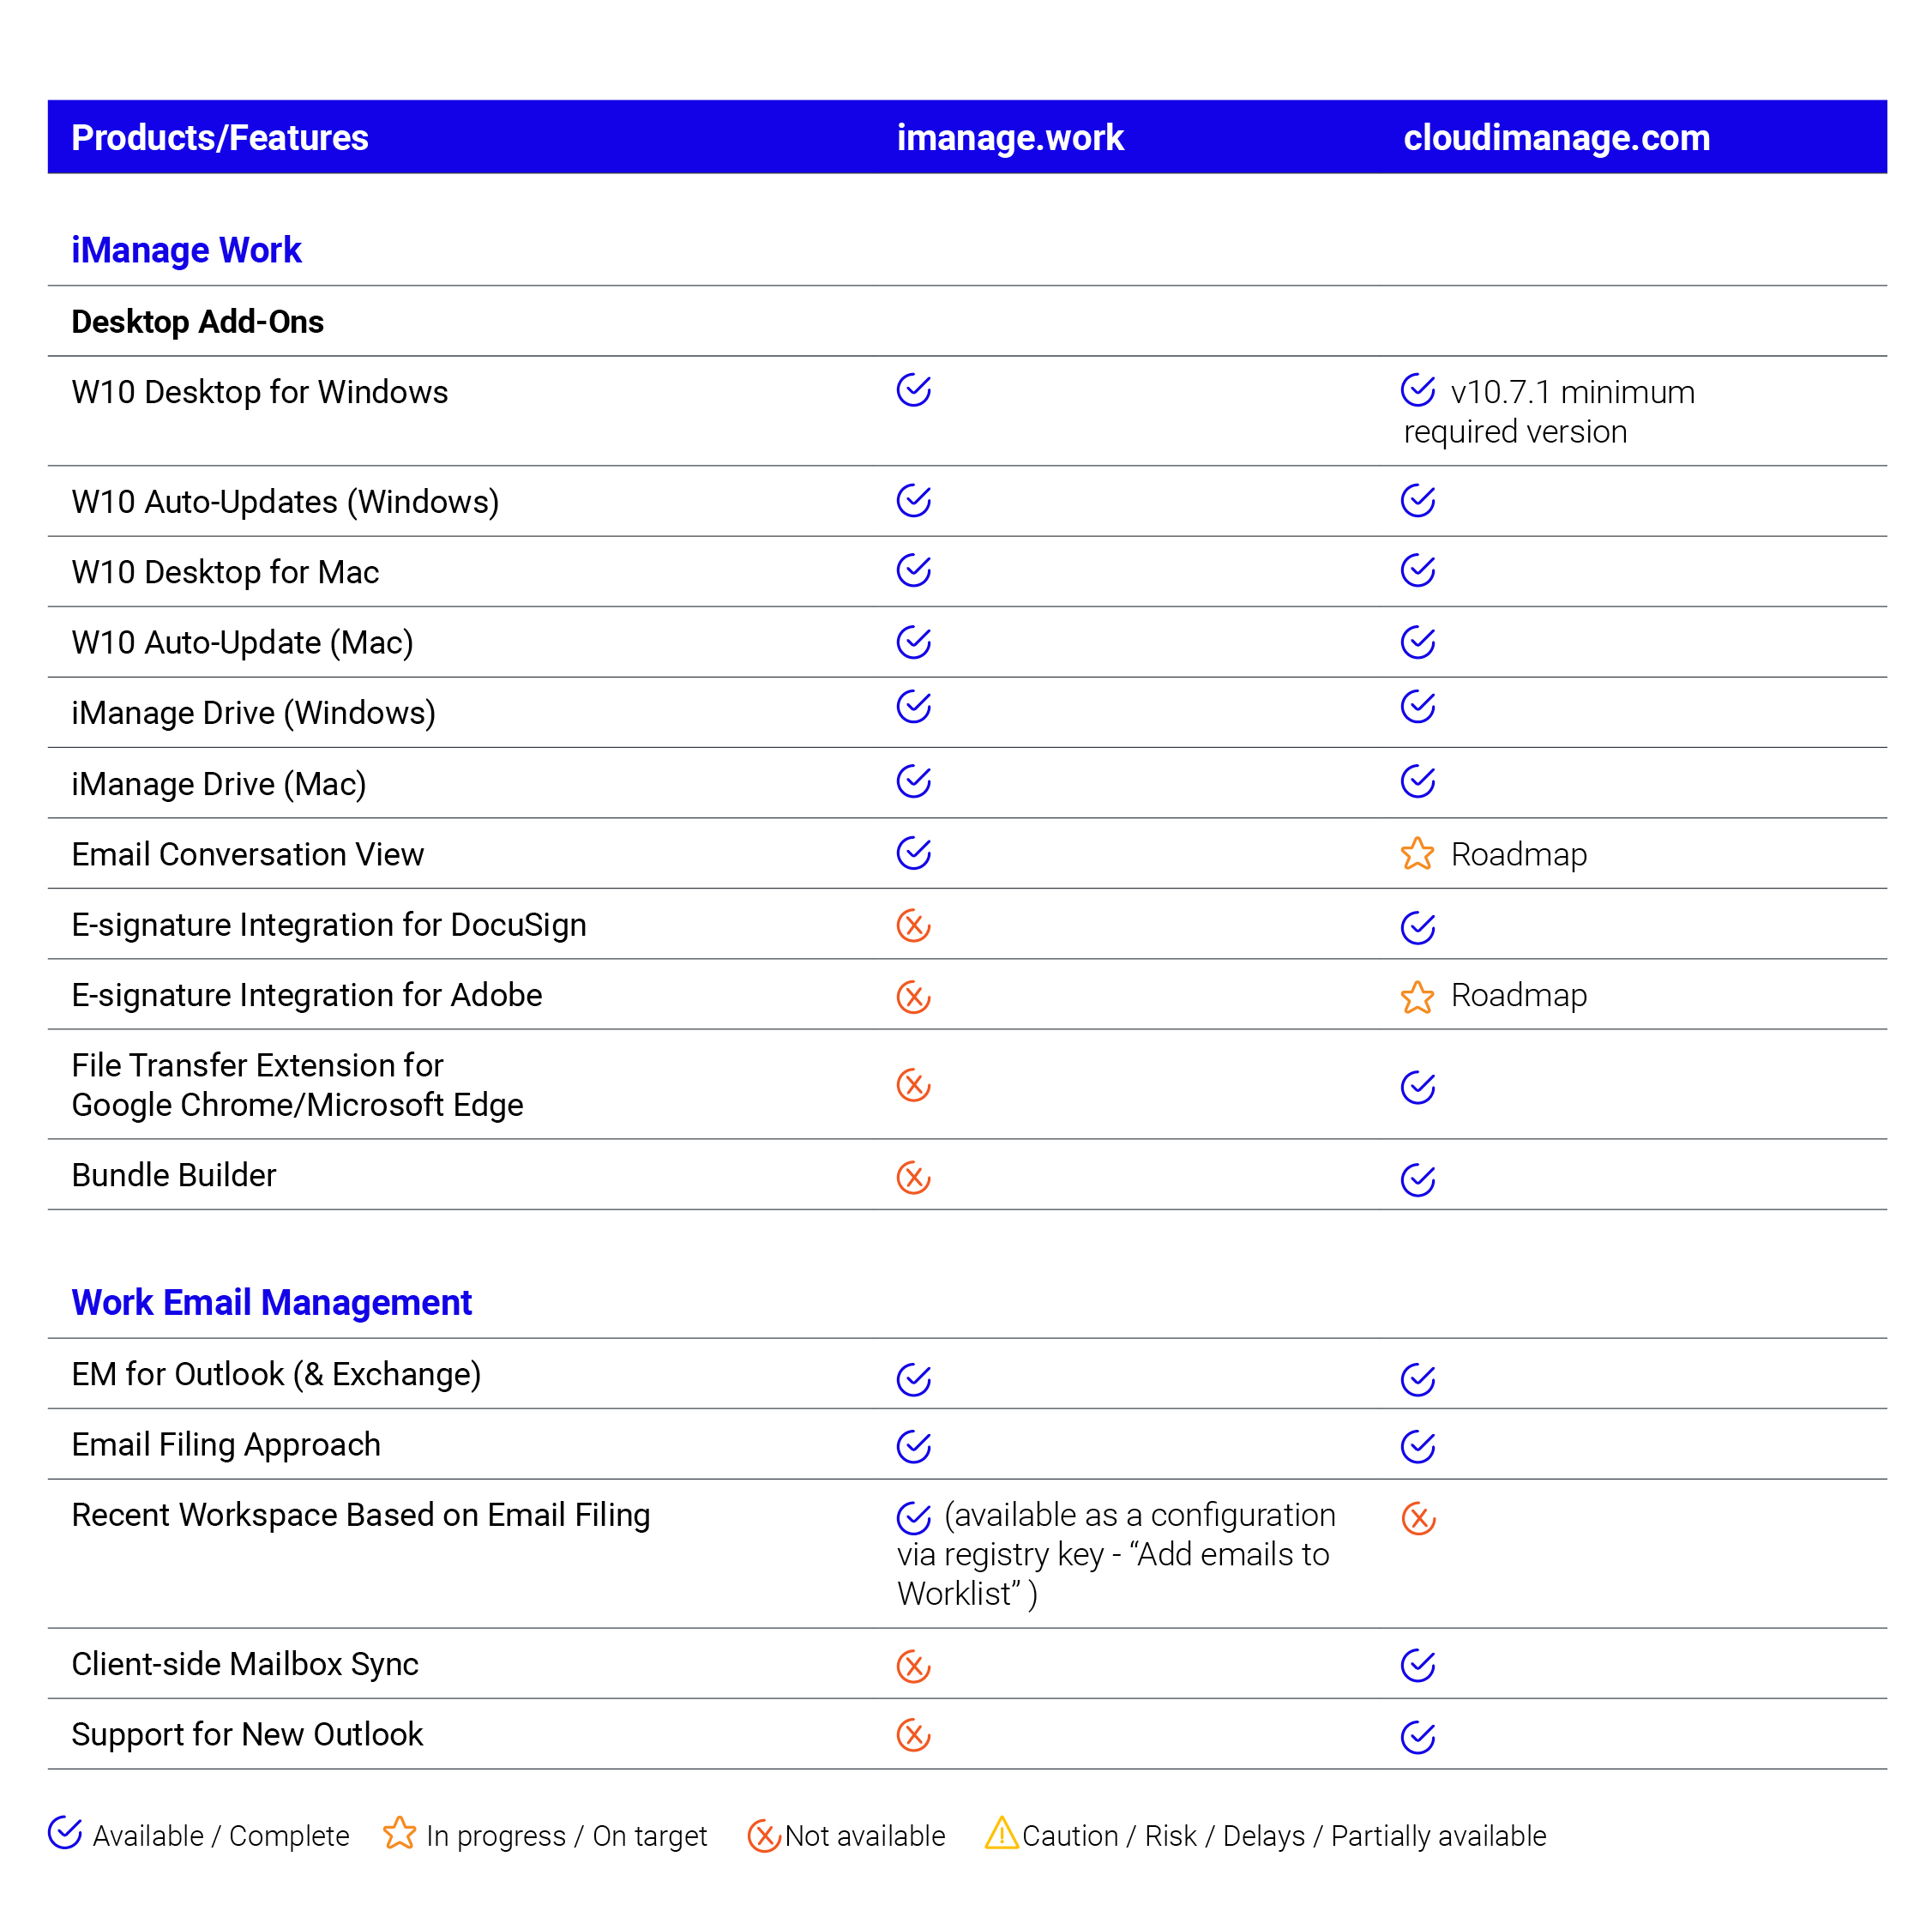
Task: Click the Available / Complete checkmark in legend
Action: (x=65, y=1833)
